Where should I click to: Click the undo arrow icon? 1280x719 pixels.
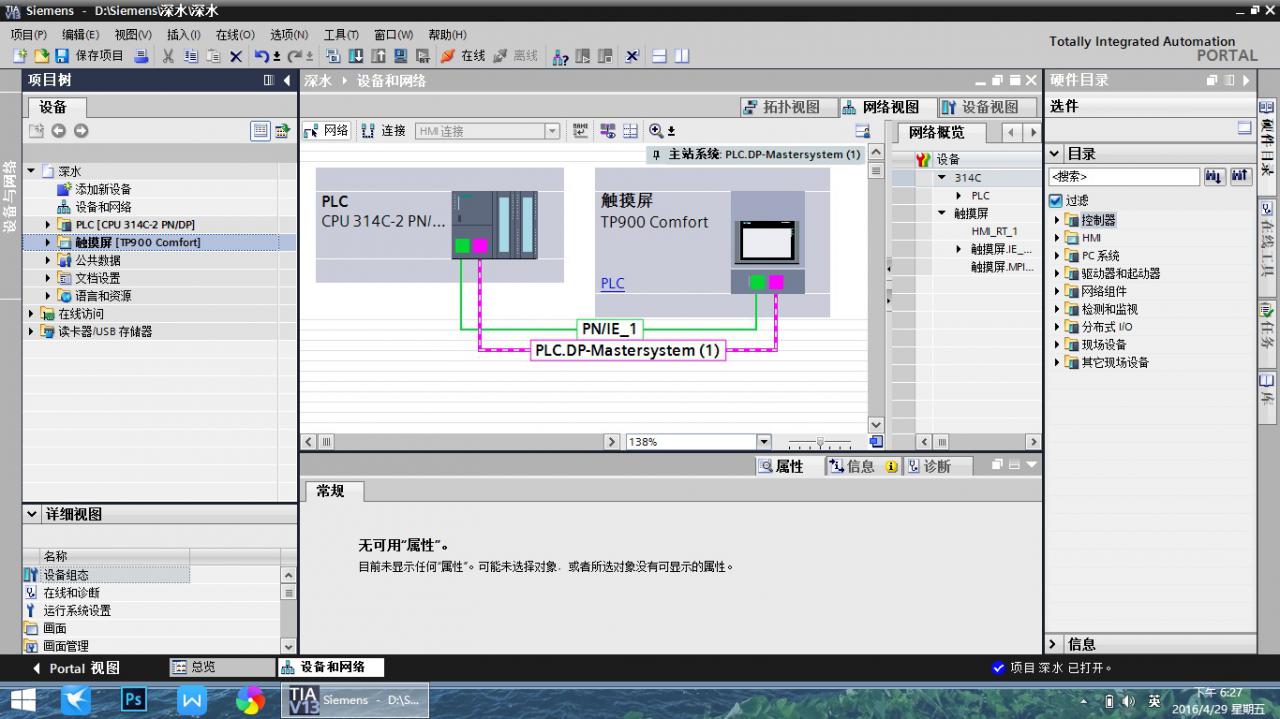(x=261, y=56)
